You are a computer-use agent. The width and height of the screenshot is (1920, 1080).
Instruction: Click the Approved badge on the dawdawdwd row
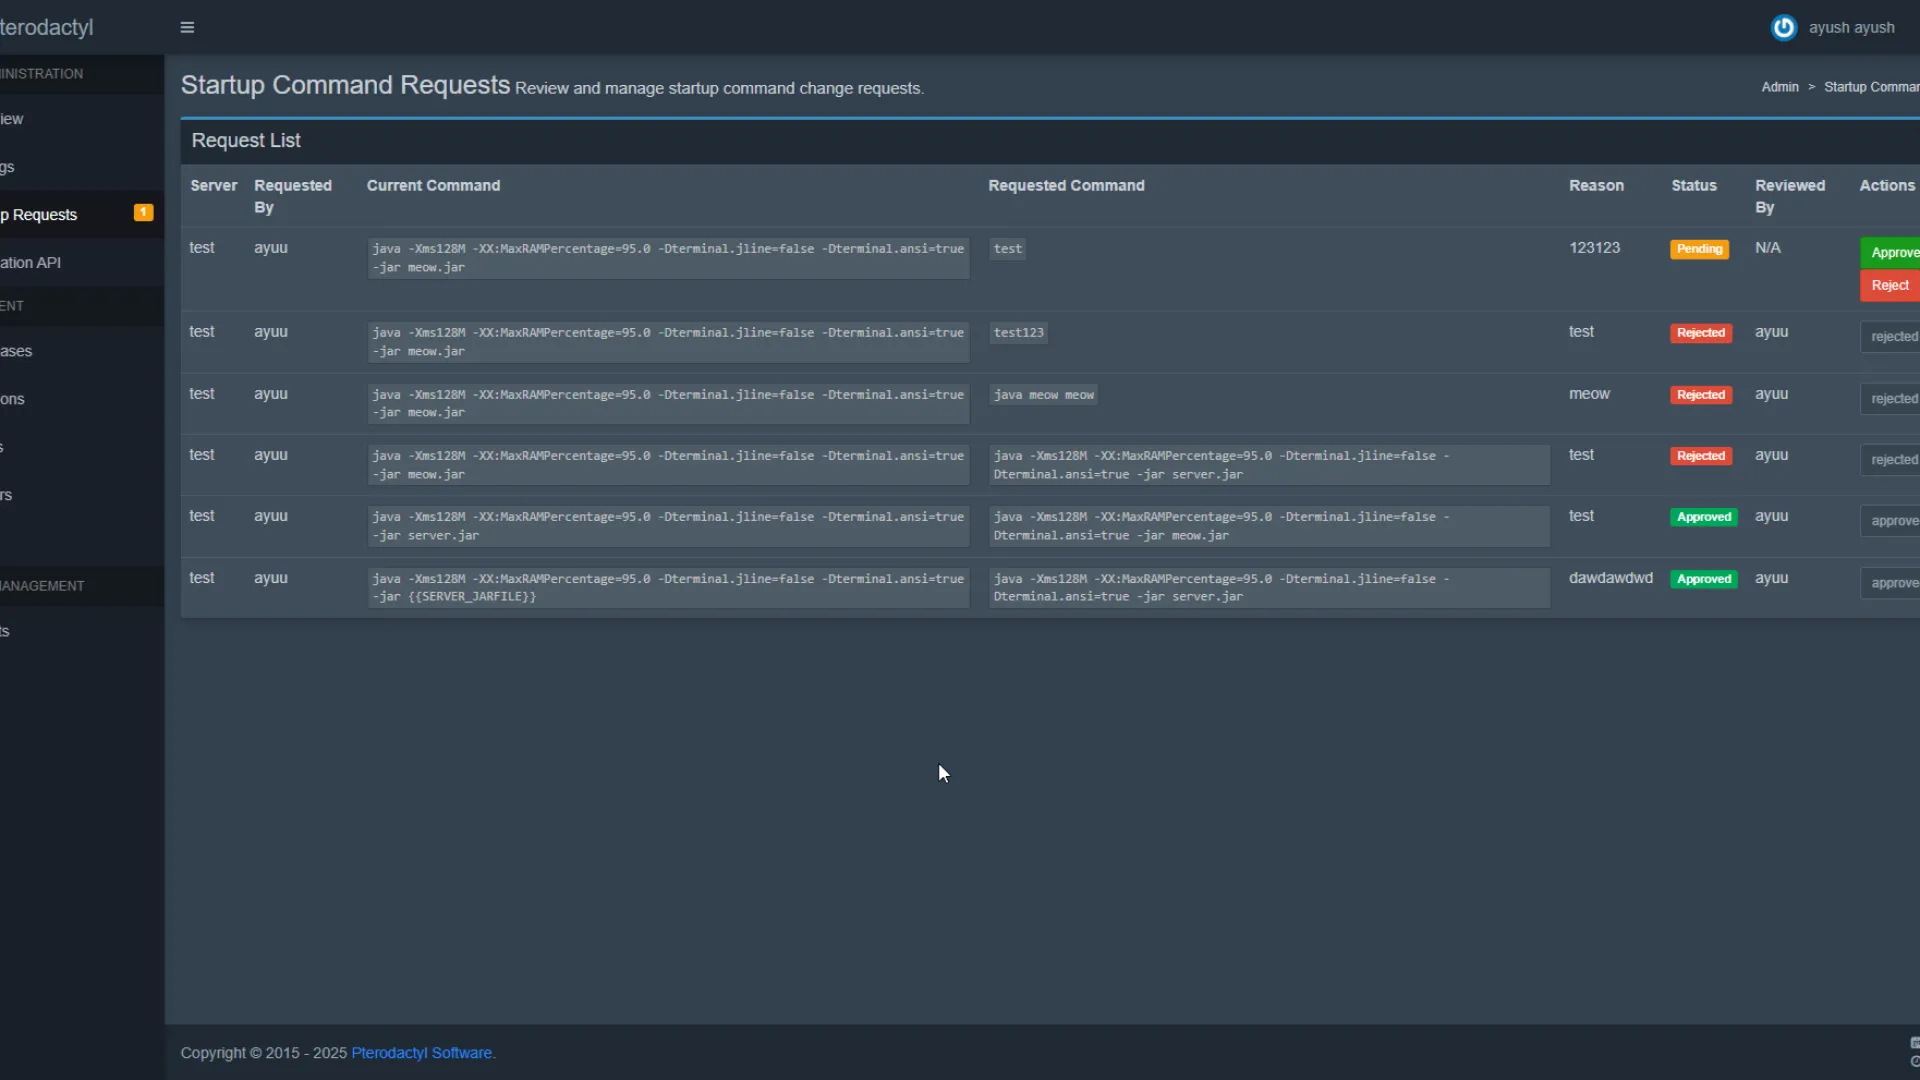[1703, 579]
